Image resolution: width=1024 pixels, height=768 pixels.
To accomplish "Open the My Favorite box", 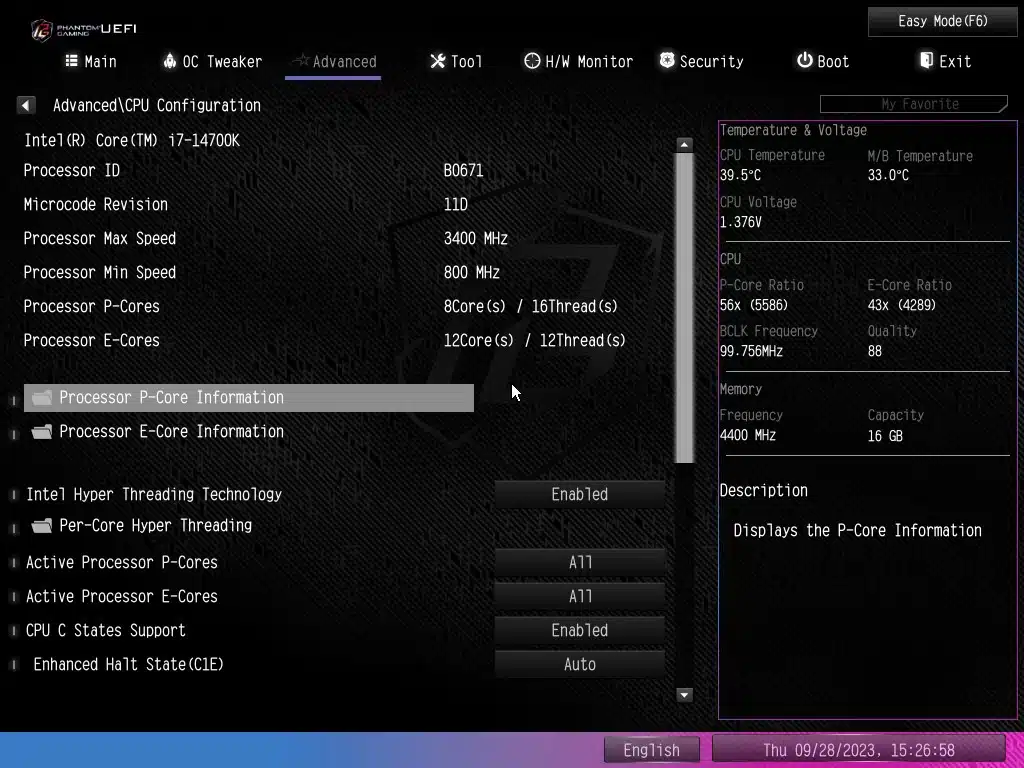I will [914, 104].
